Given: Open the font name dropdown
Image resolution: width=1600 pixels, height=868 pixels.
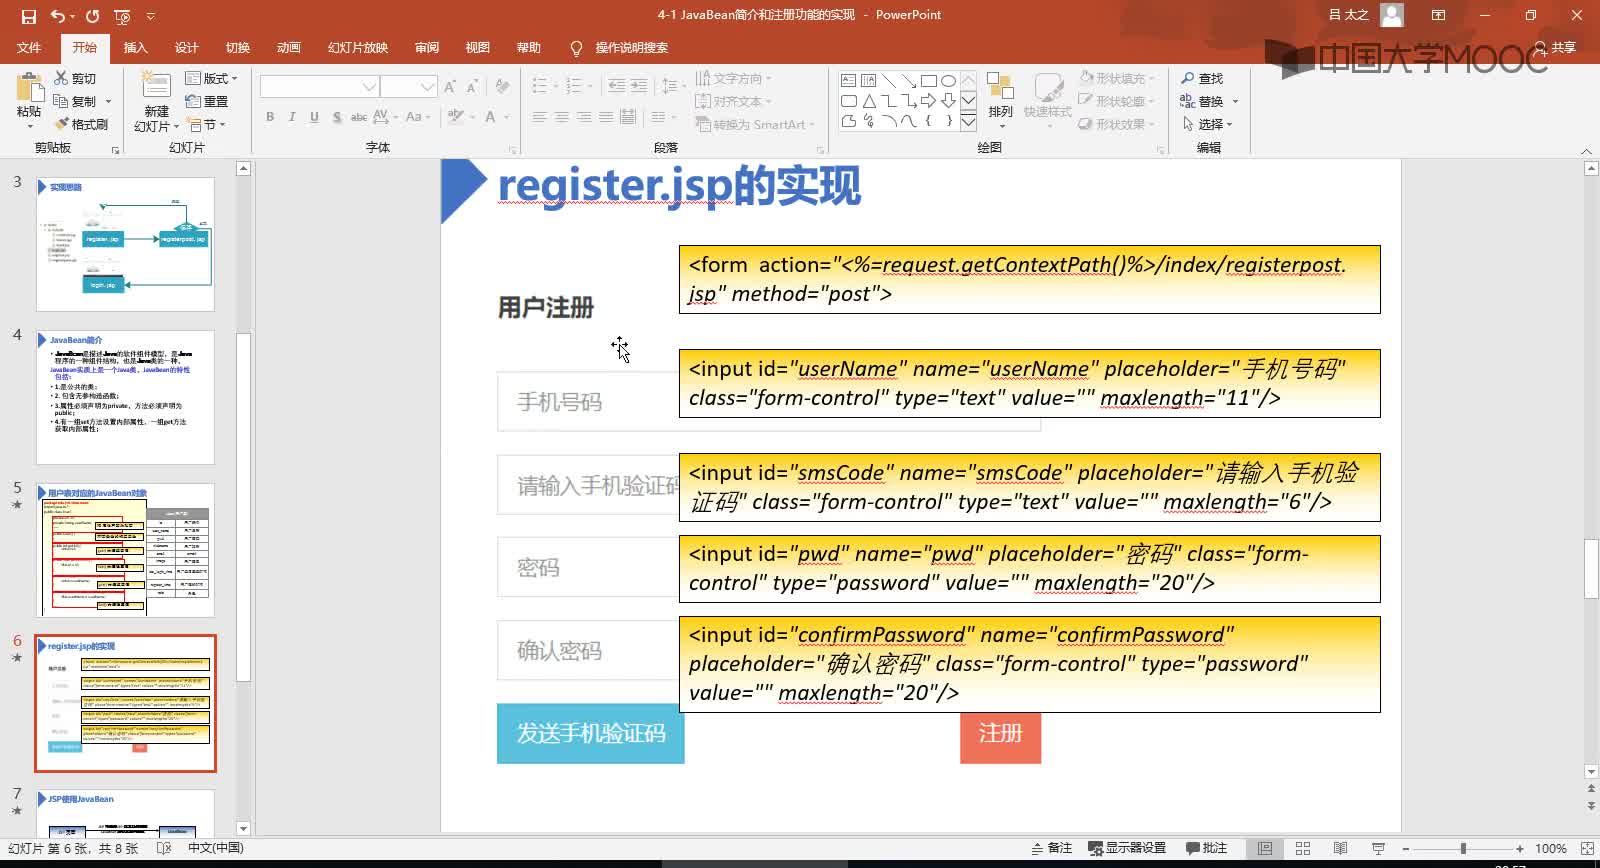Looking at the screenshot, I should point(368,87).
